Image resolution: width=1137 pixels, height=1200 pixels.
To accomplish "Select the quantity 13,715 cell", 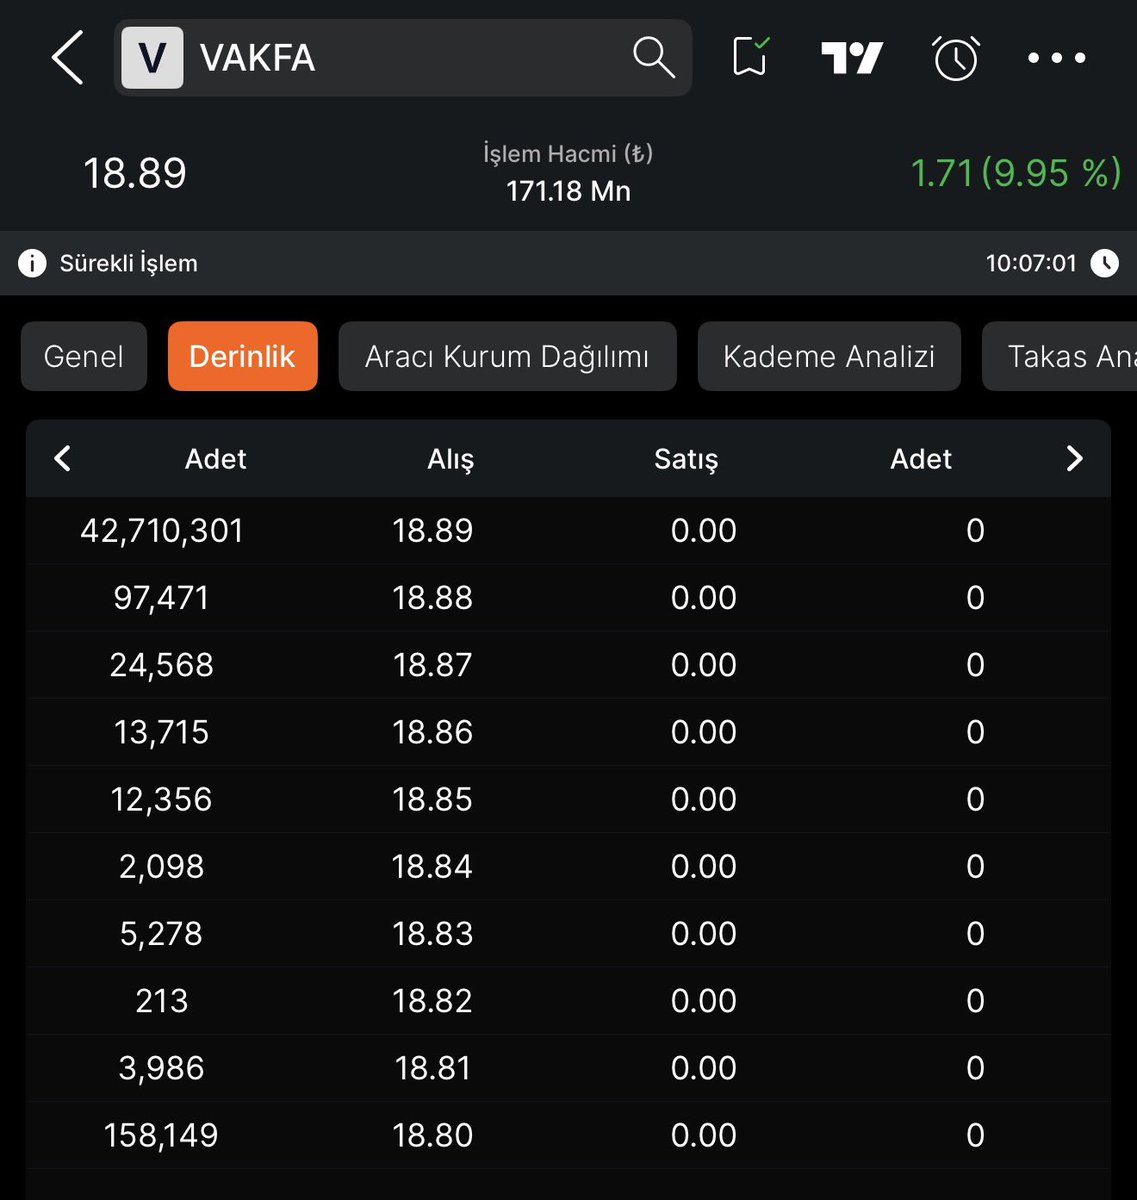I will tap(162, 732).
